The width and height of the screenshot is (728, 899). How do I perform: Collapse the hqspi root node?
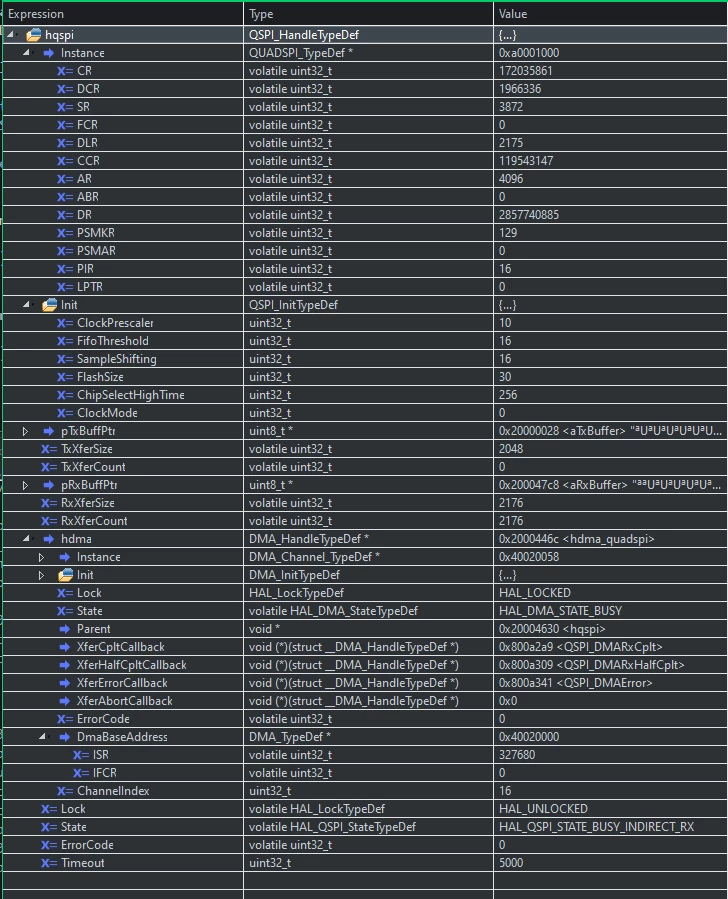[10, 34]
